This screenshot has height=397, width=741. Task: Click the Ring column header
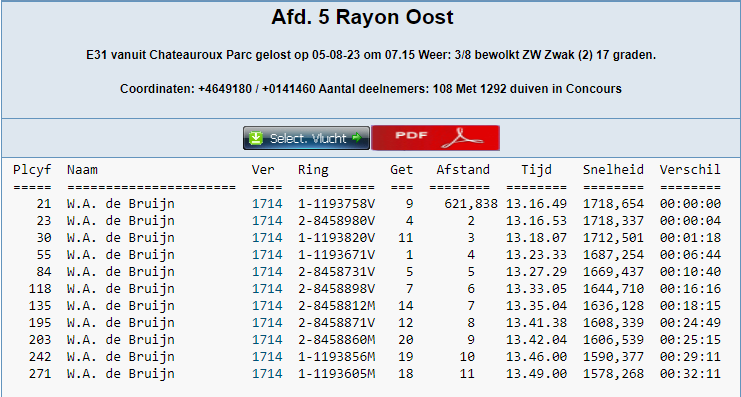(313, 170)
